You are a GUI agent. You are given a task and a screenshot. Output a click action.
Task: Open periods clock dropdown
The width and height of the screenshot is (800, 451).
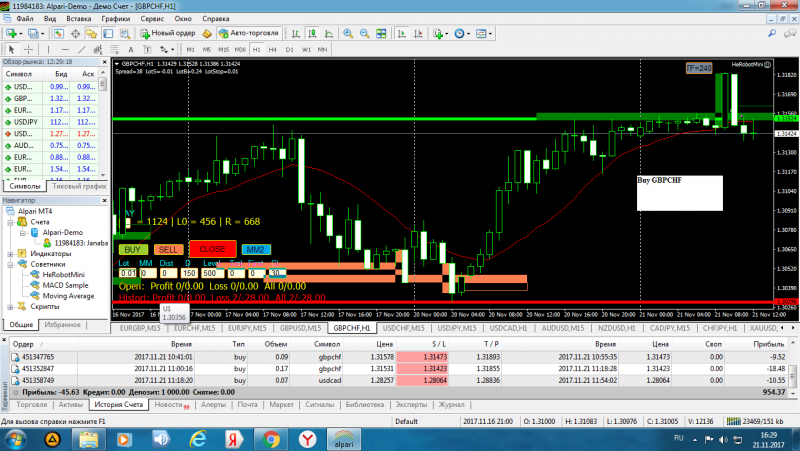[x=462, y=34]
